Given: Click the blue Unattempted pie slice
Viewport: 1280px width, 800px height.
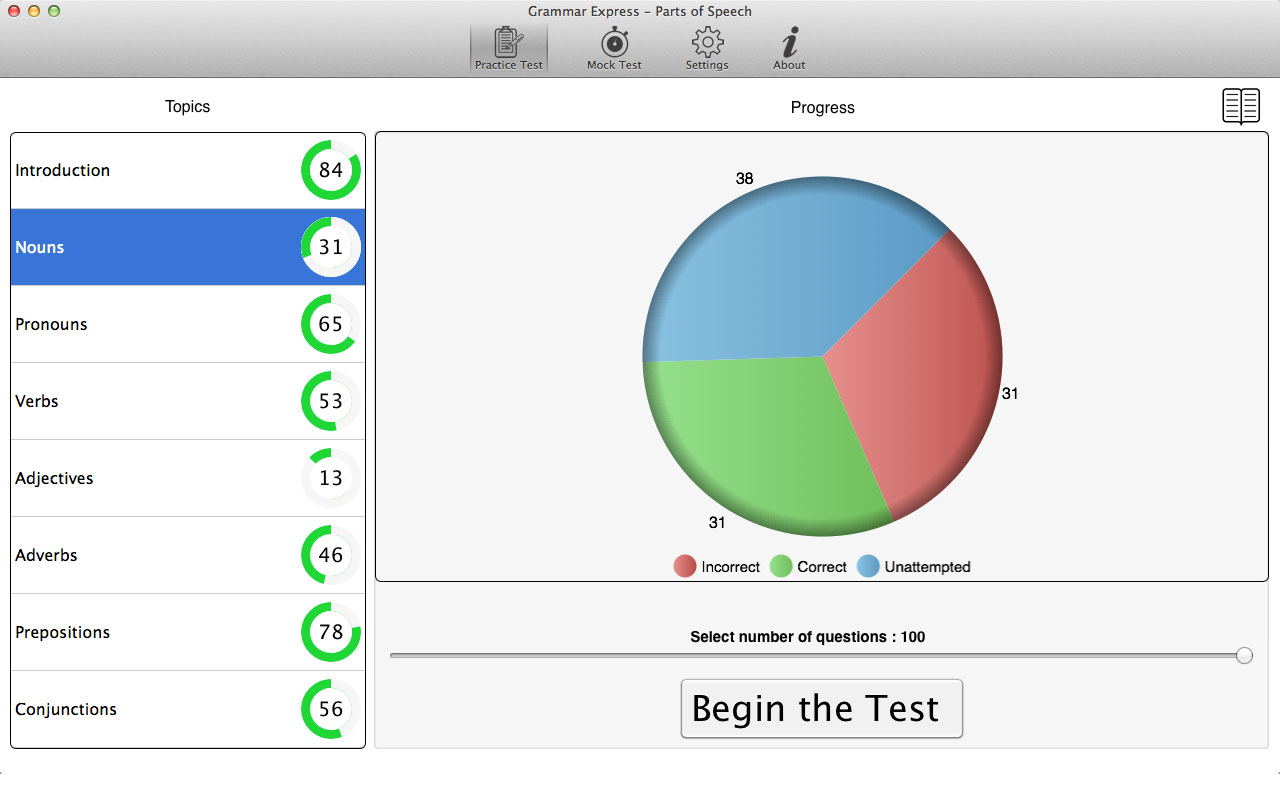Looking at the screenshot, I should pyautogui.click(x=780, y=270).
